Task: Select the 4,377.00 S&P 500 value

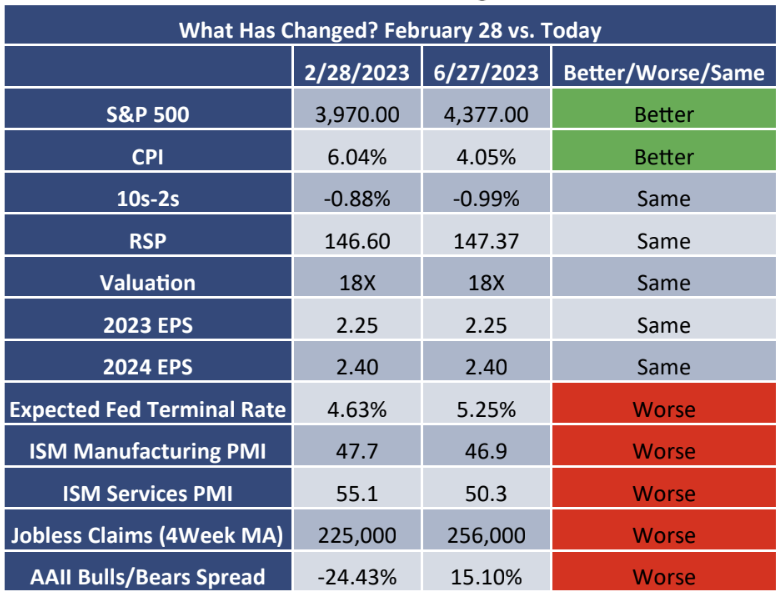Action: [483, 114]
